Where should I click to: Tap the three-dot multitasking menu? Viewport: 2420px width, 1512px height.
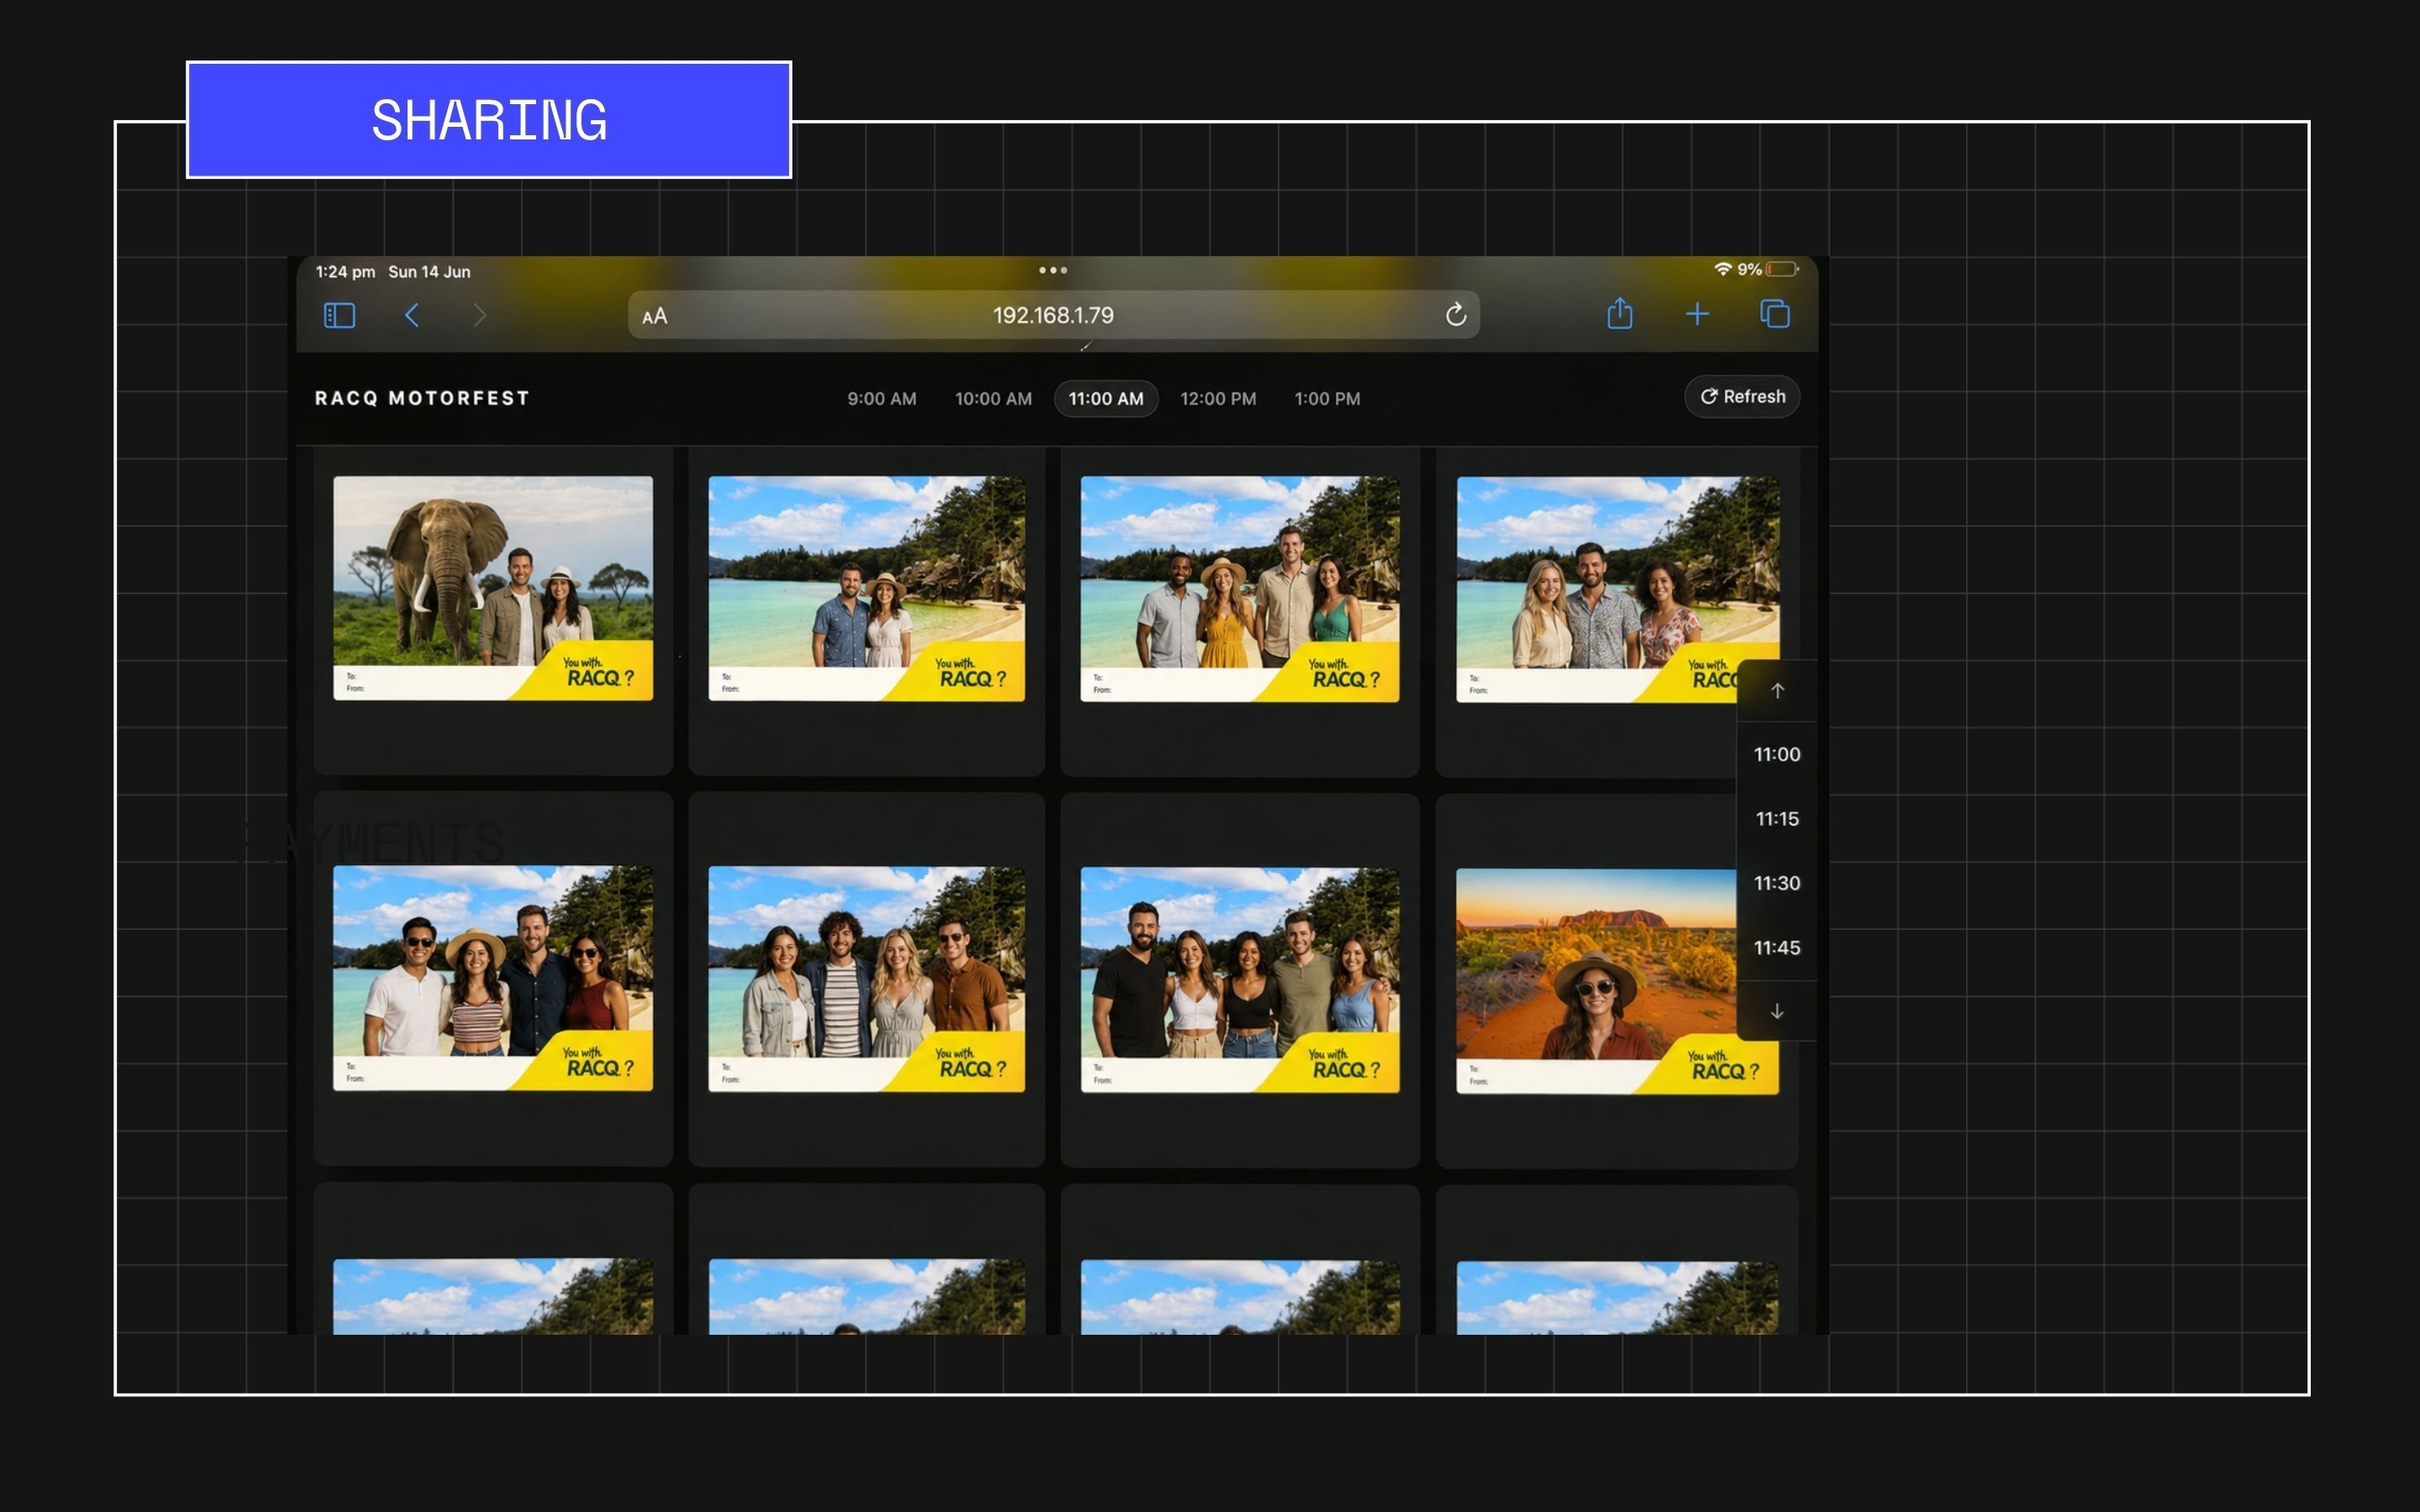pos(1053,270)
